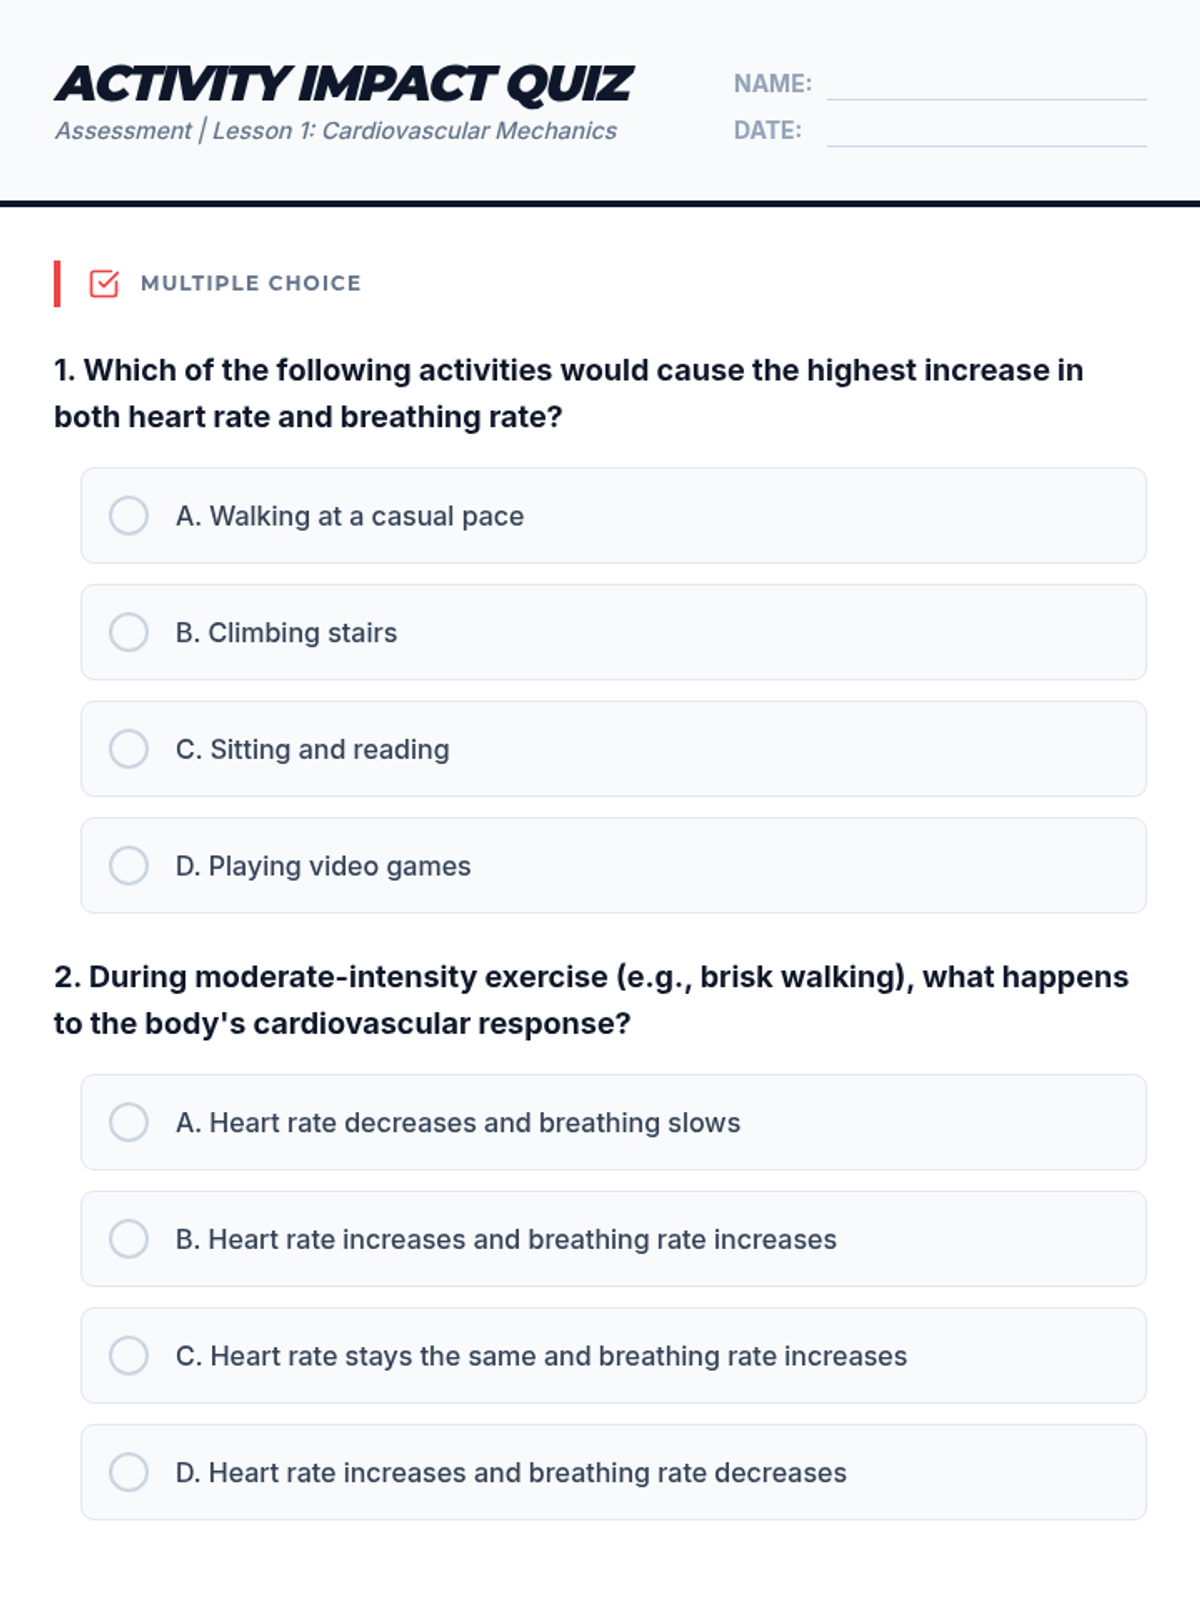Click the red checkbox icon beside Multiple Choice

point(104,284)
